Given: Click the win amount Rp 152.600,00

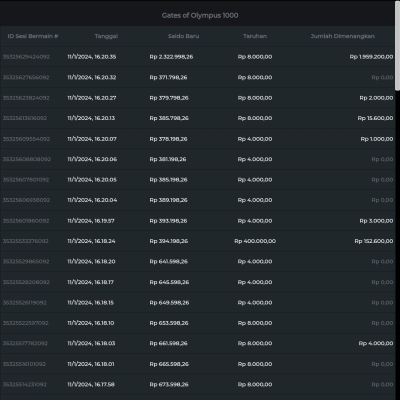Looking at the screenshot, I should [374, 241].
